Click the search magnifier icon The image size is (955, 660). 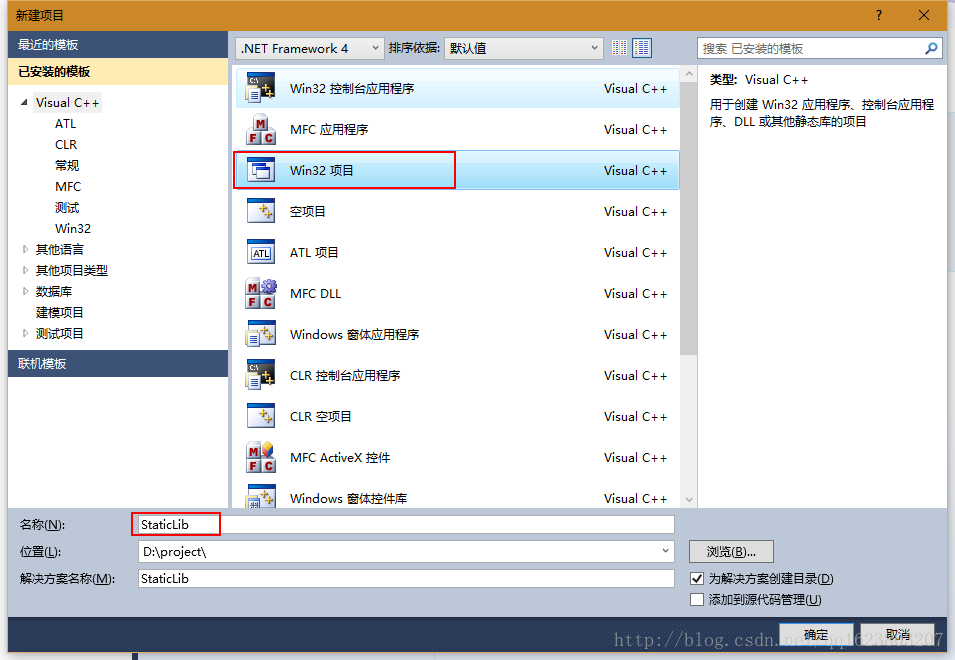931,48
